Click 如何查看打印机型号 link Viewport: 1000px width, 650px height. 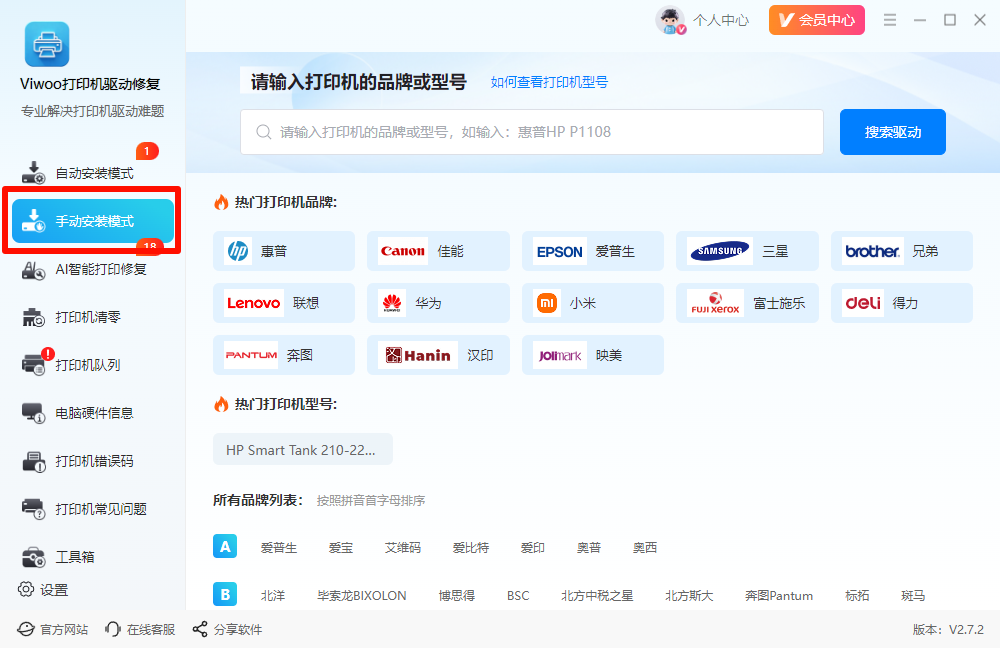click(x=549, y=82)
